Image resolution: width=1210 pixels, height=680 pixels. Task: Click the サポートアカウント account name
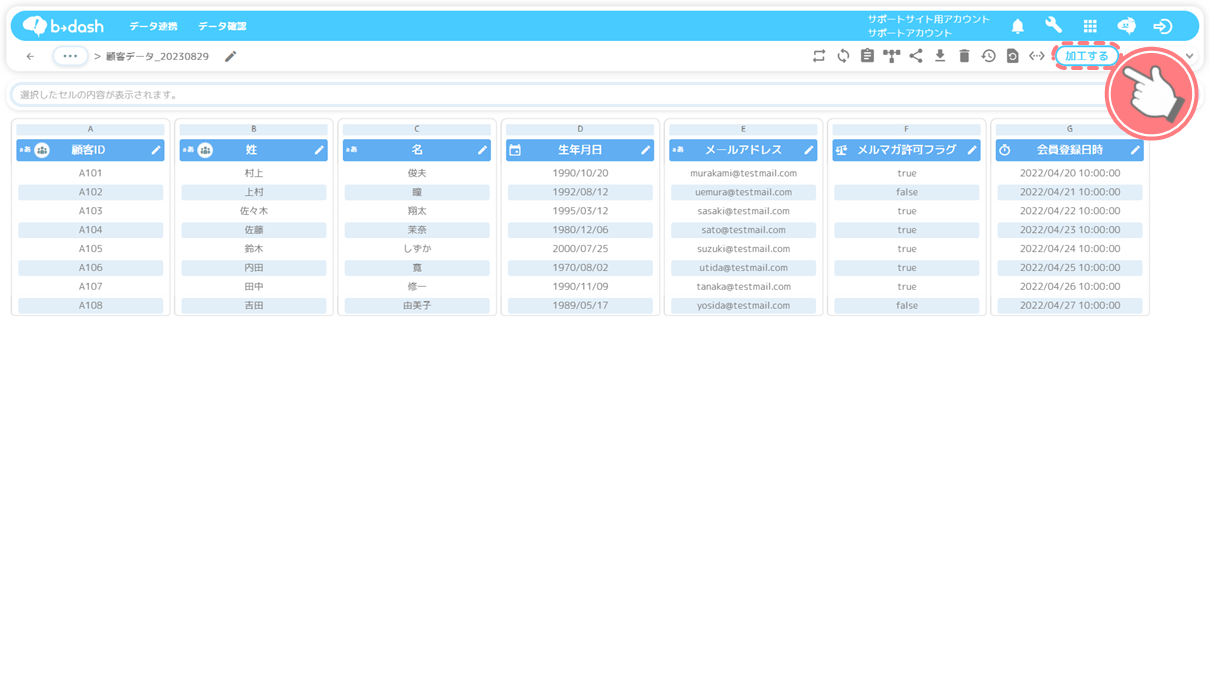[x=909, y=33]
